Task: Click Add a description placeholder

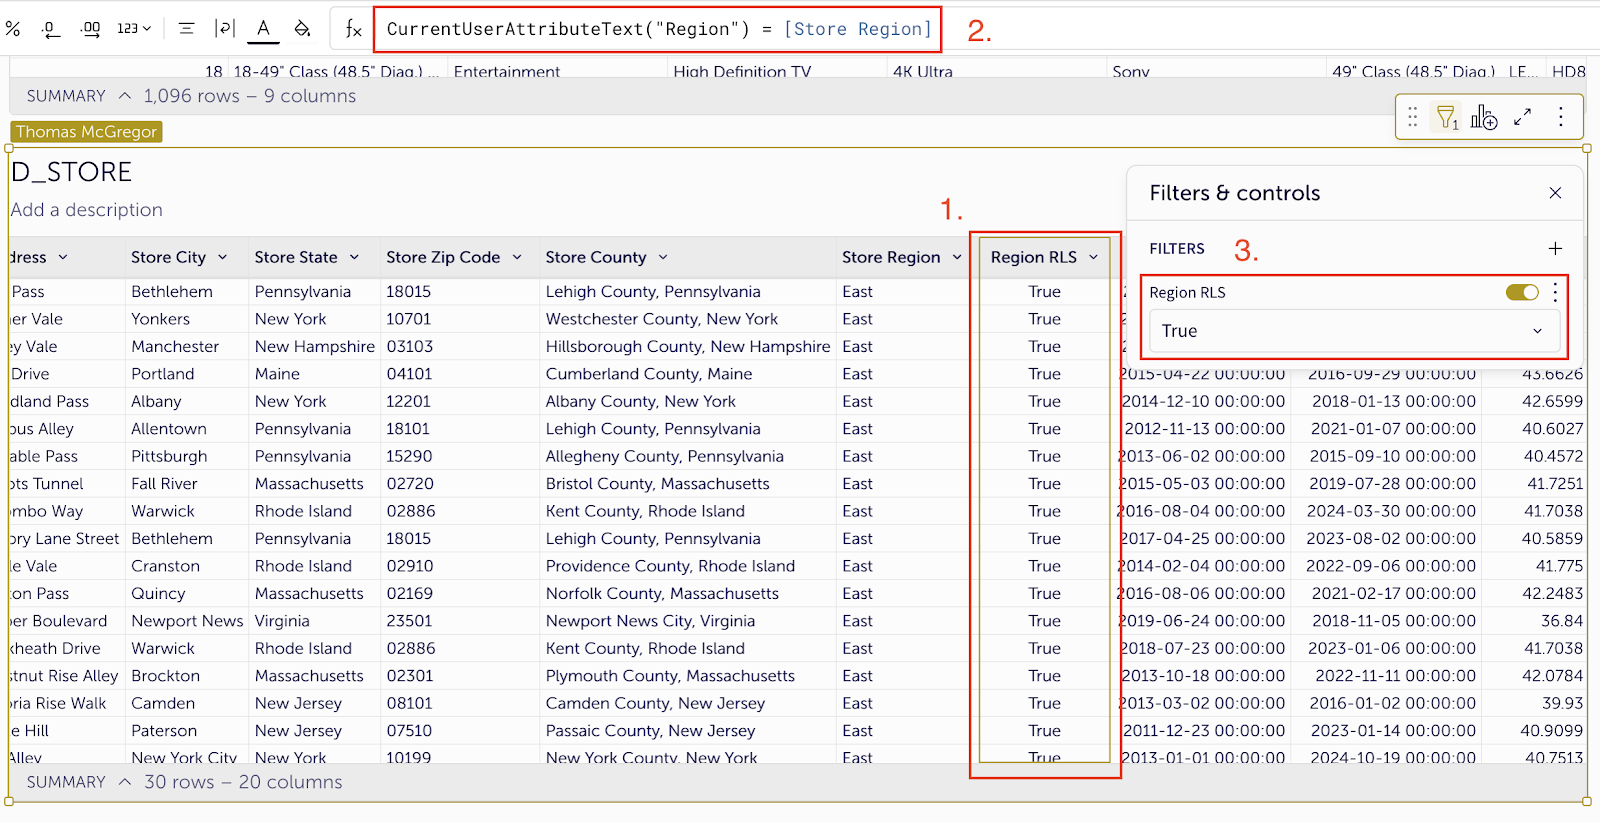Action: point(87,210)
